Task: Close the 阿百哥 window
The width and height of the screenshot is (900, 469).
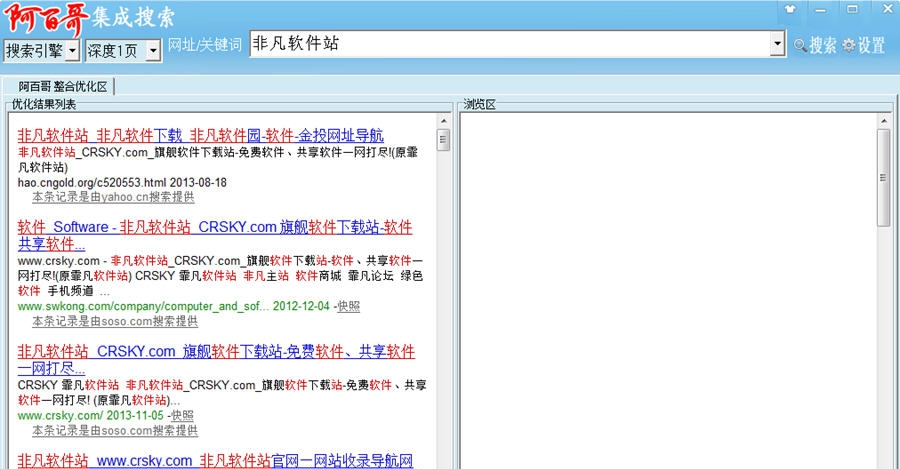Action: (x=887, y=9)
